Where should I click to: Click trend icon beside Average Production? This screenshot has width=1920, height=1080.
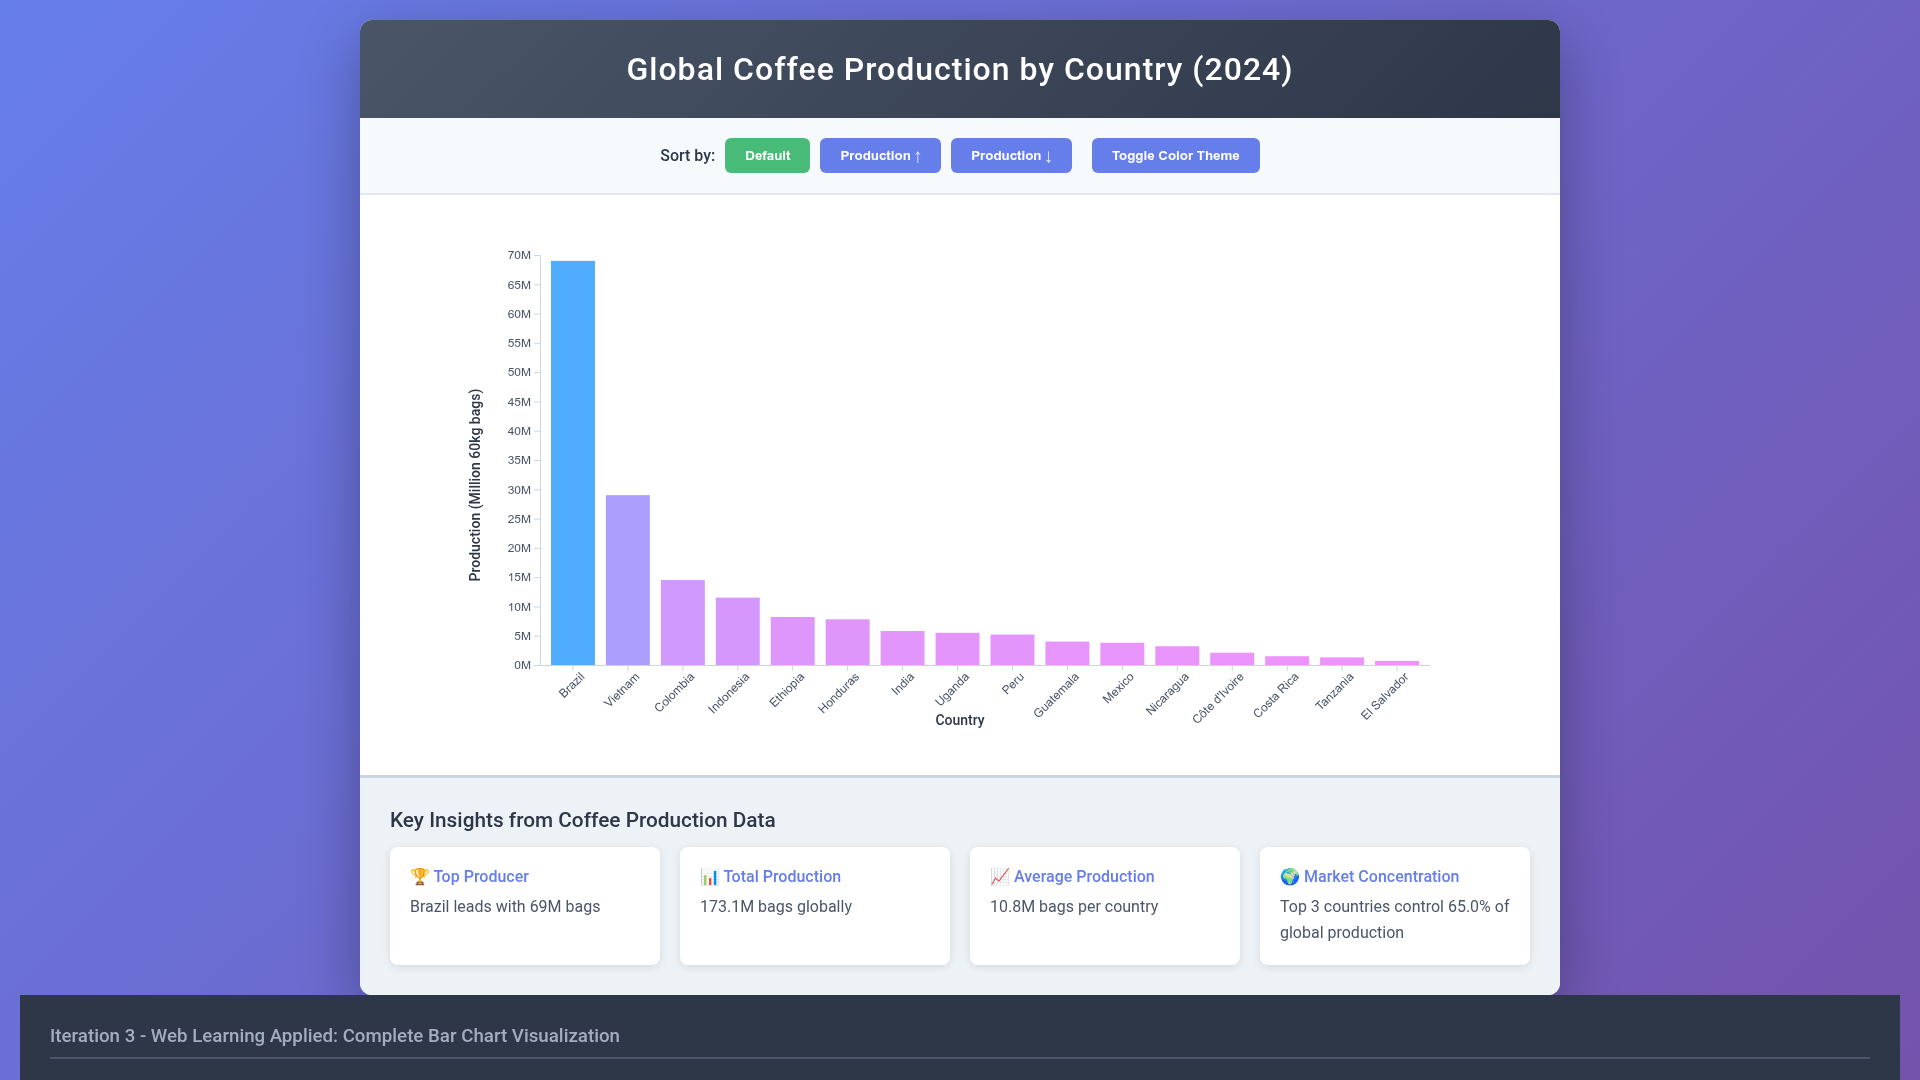(999, 877)
